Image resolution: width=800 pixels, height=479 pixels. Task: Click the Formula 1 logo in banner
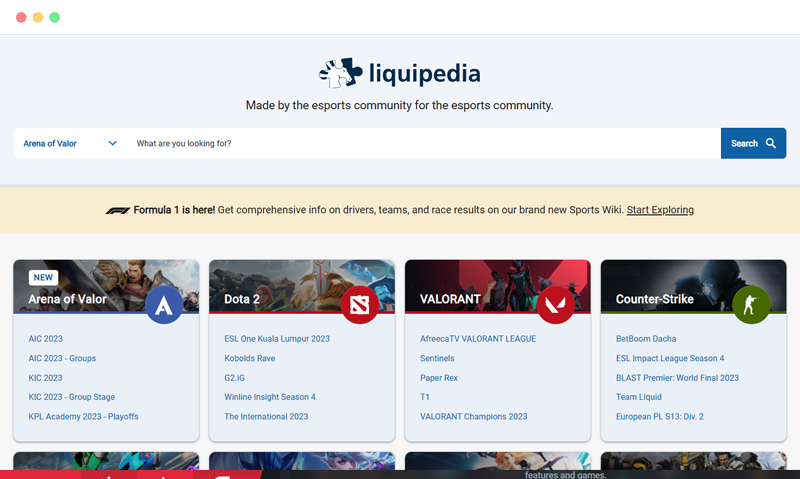point(118,210)
